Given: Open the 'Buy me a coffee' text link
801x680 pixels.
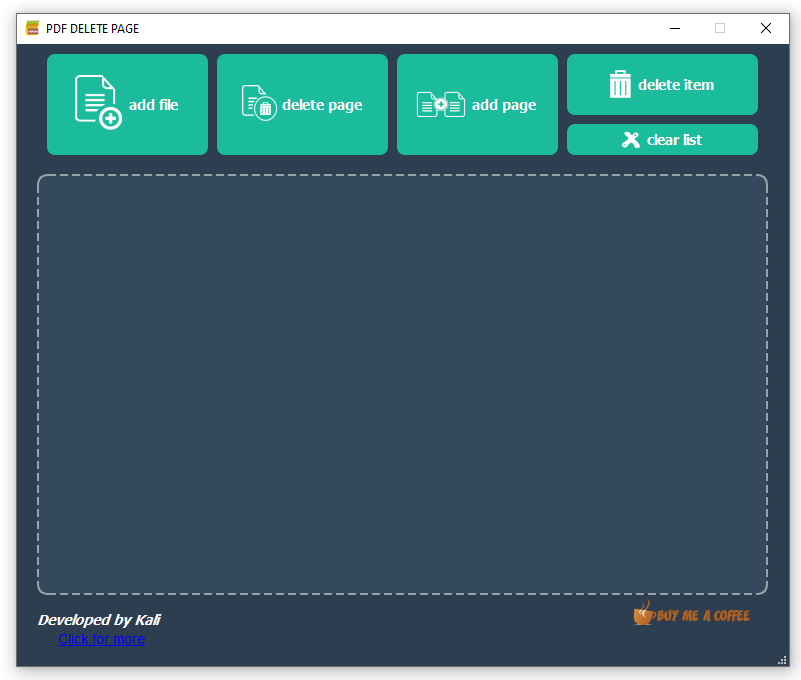Looking at the screenshot, I should pos(703,616).
